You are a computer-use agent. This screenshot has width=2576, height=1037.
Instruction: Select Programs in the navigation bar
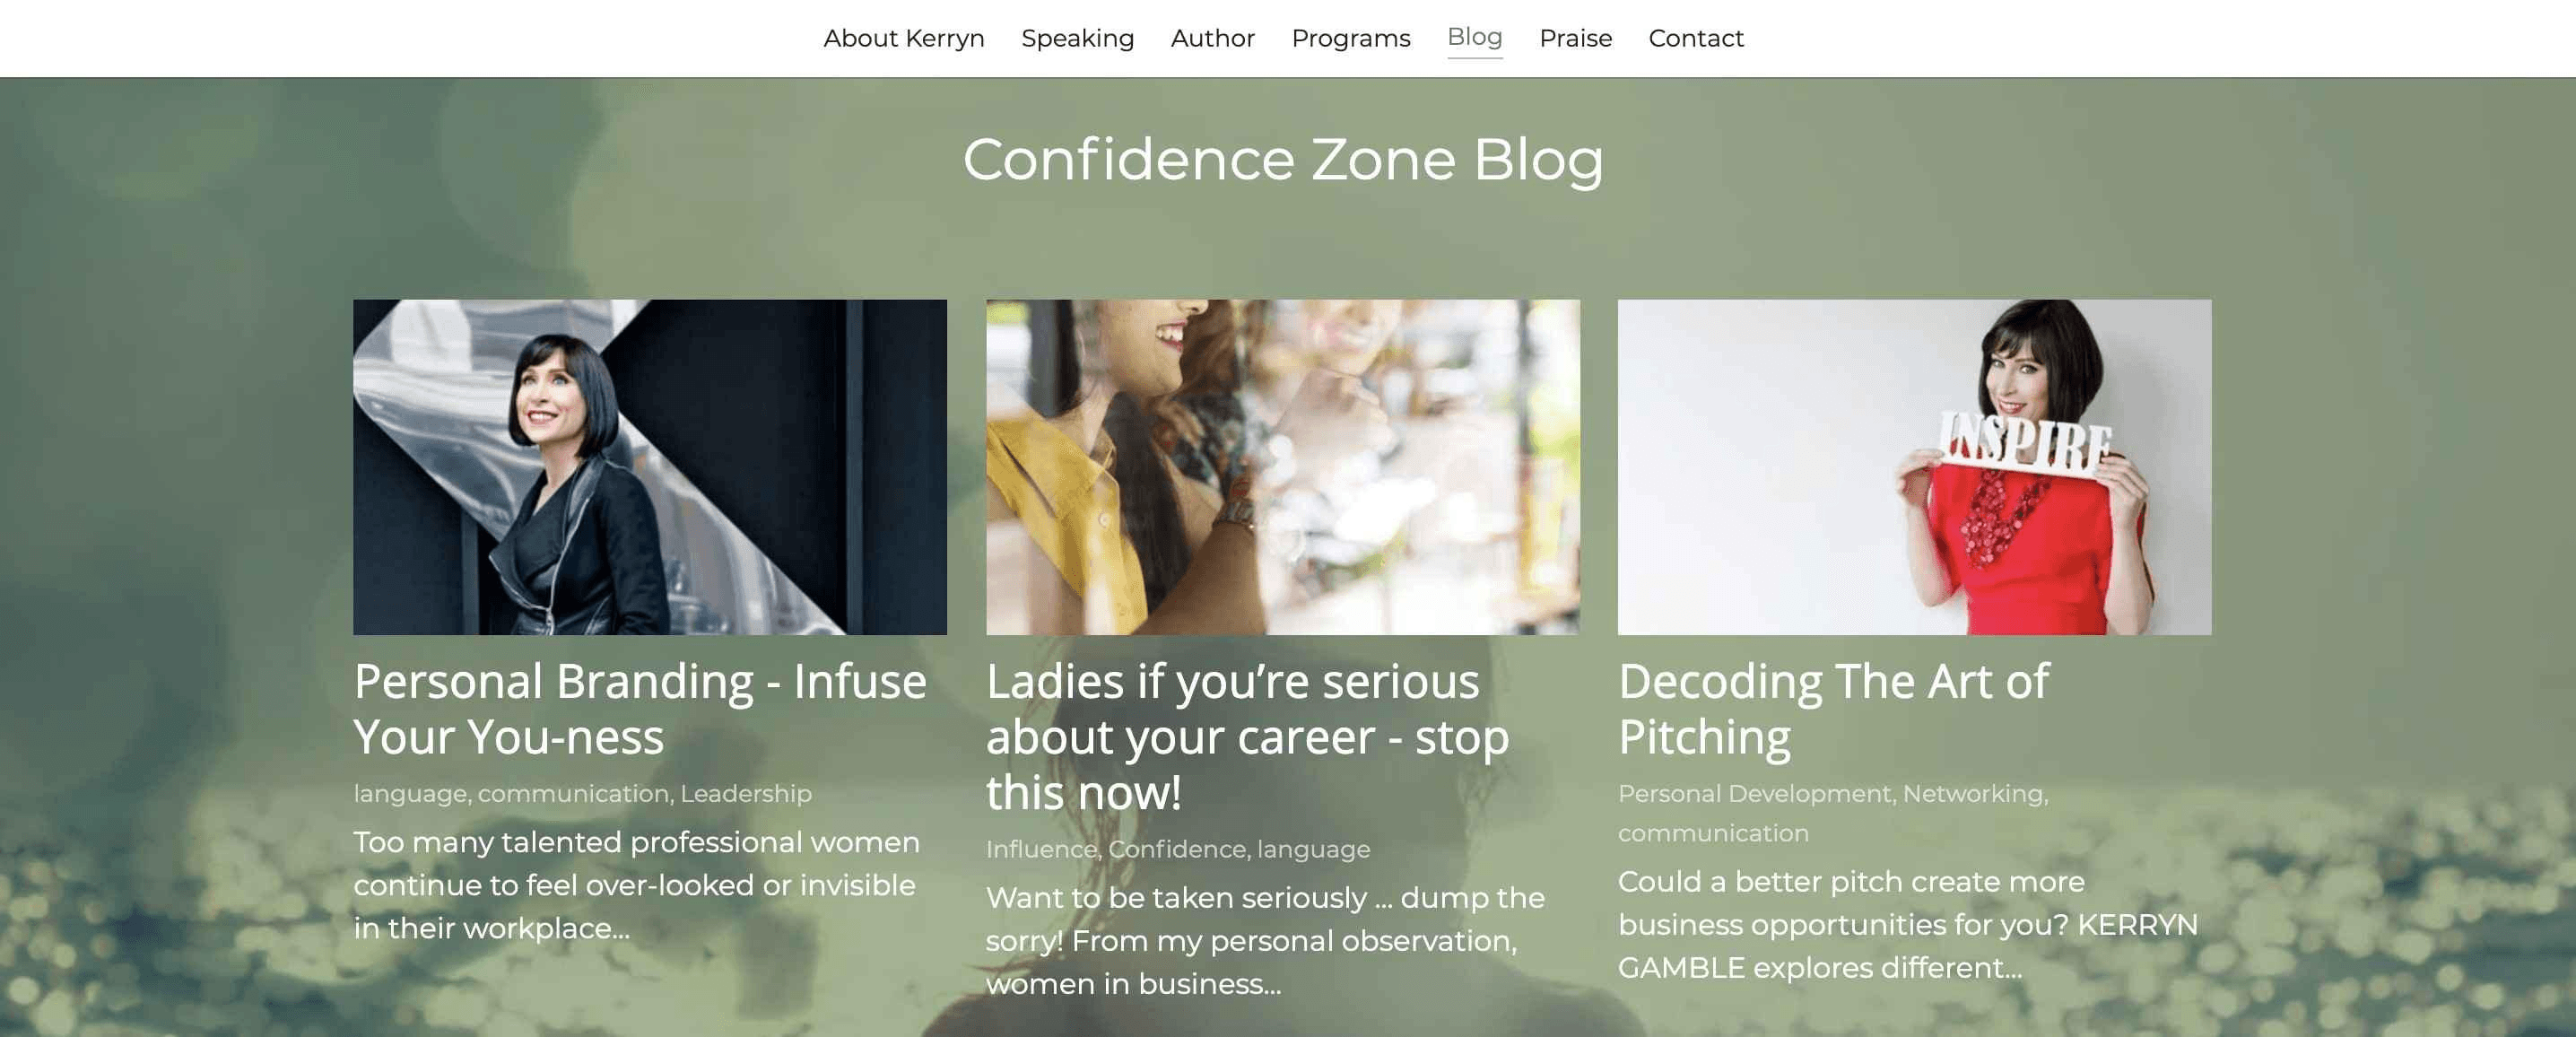[1350, 38]
